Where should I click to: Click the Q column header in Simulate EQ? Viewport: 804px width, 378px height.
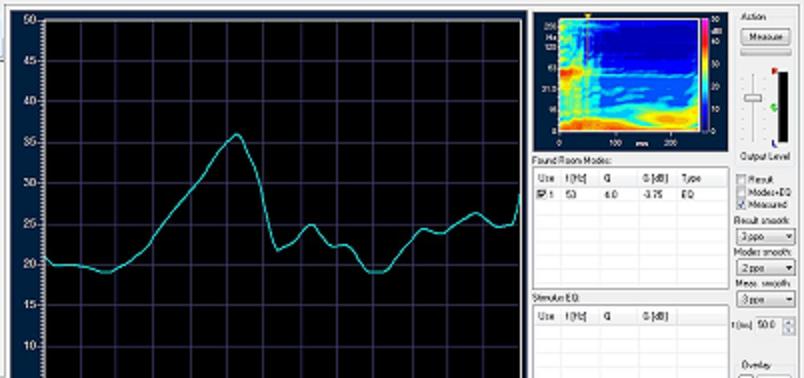click(x=607, y=316)
